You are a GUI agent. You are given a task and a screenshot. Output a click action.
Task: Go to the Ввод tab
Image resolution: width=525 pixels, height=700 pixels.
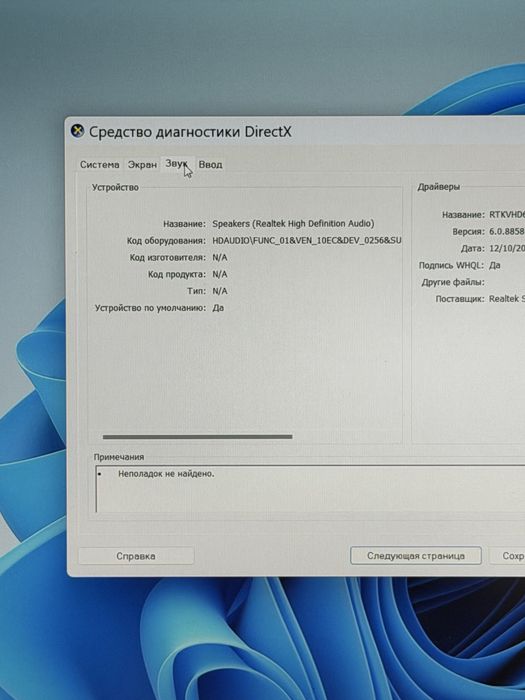click(210, 165)
